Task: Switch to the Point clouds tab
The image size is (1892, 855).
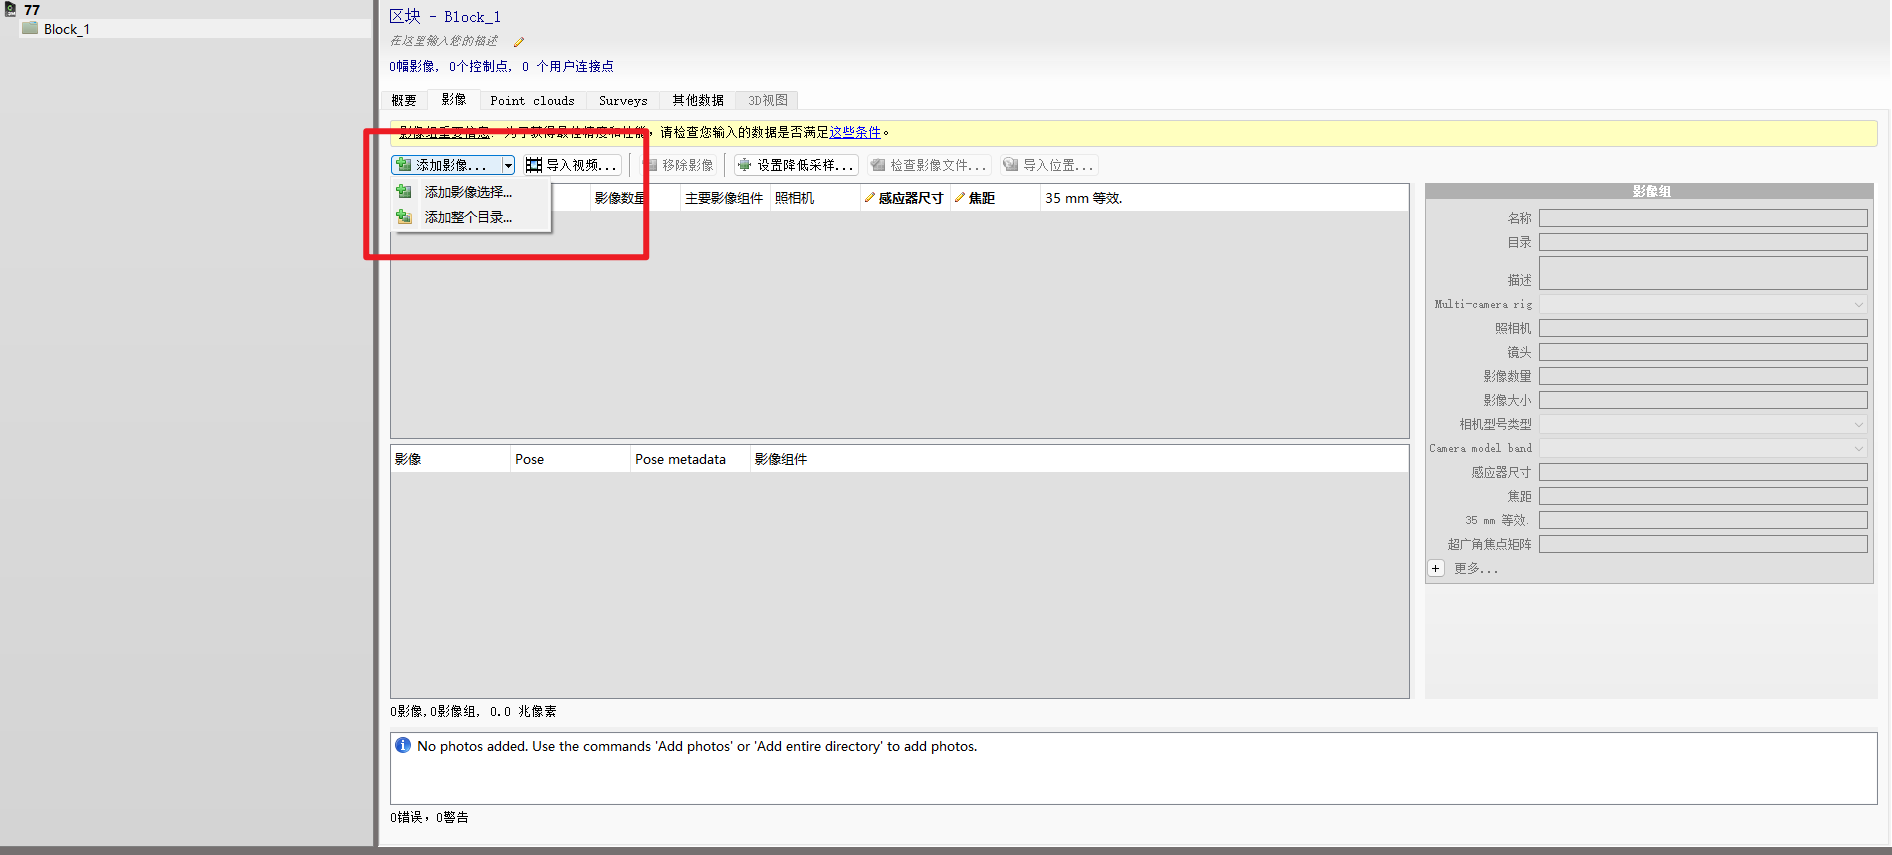Action: click(x=532, y=100)
